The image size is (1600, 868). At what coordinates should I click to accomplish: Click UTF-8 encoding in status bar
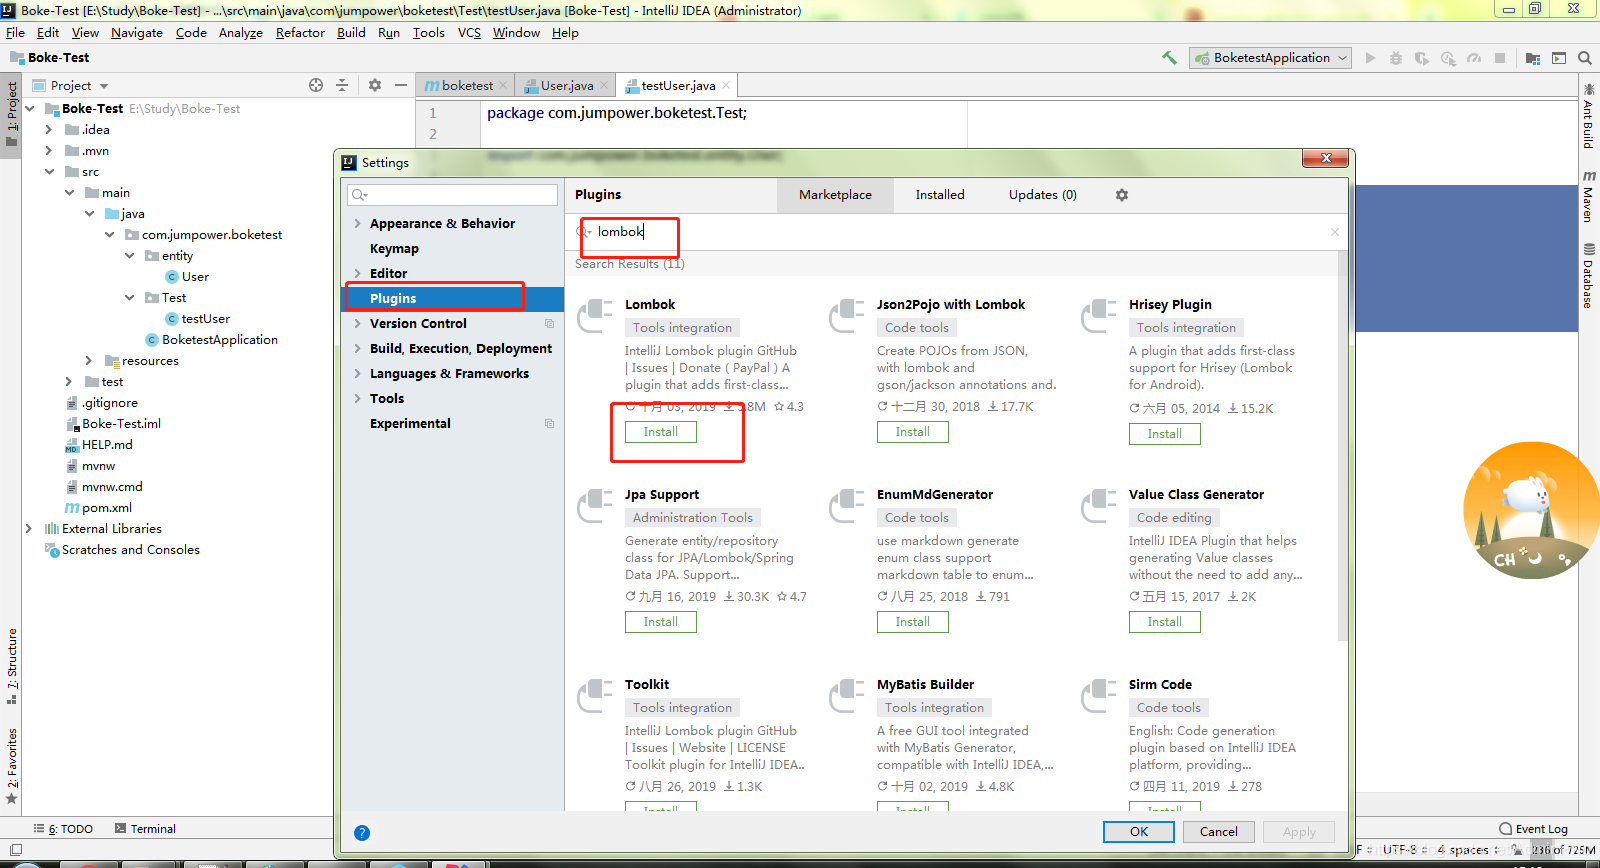1399,850
